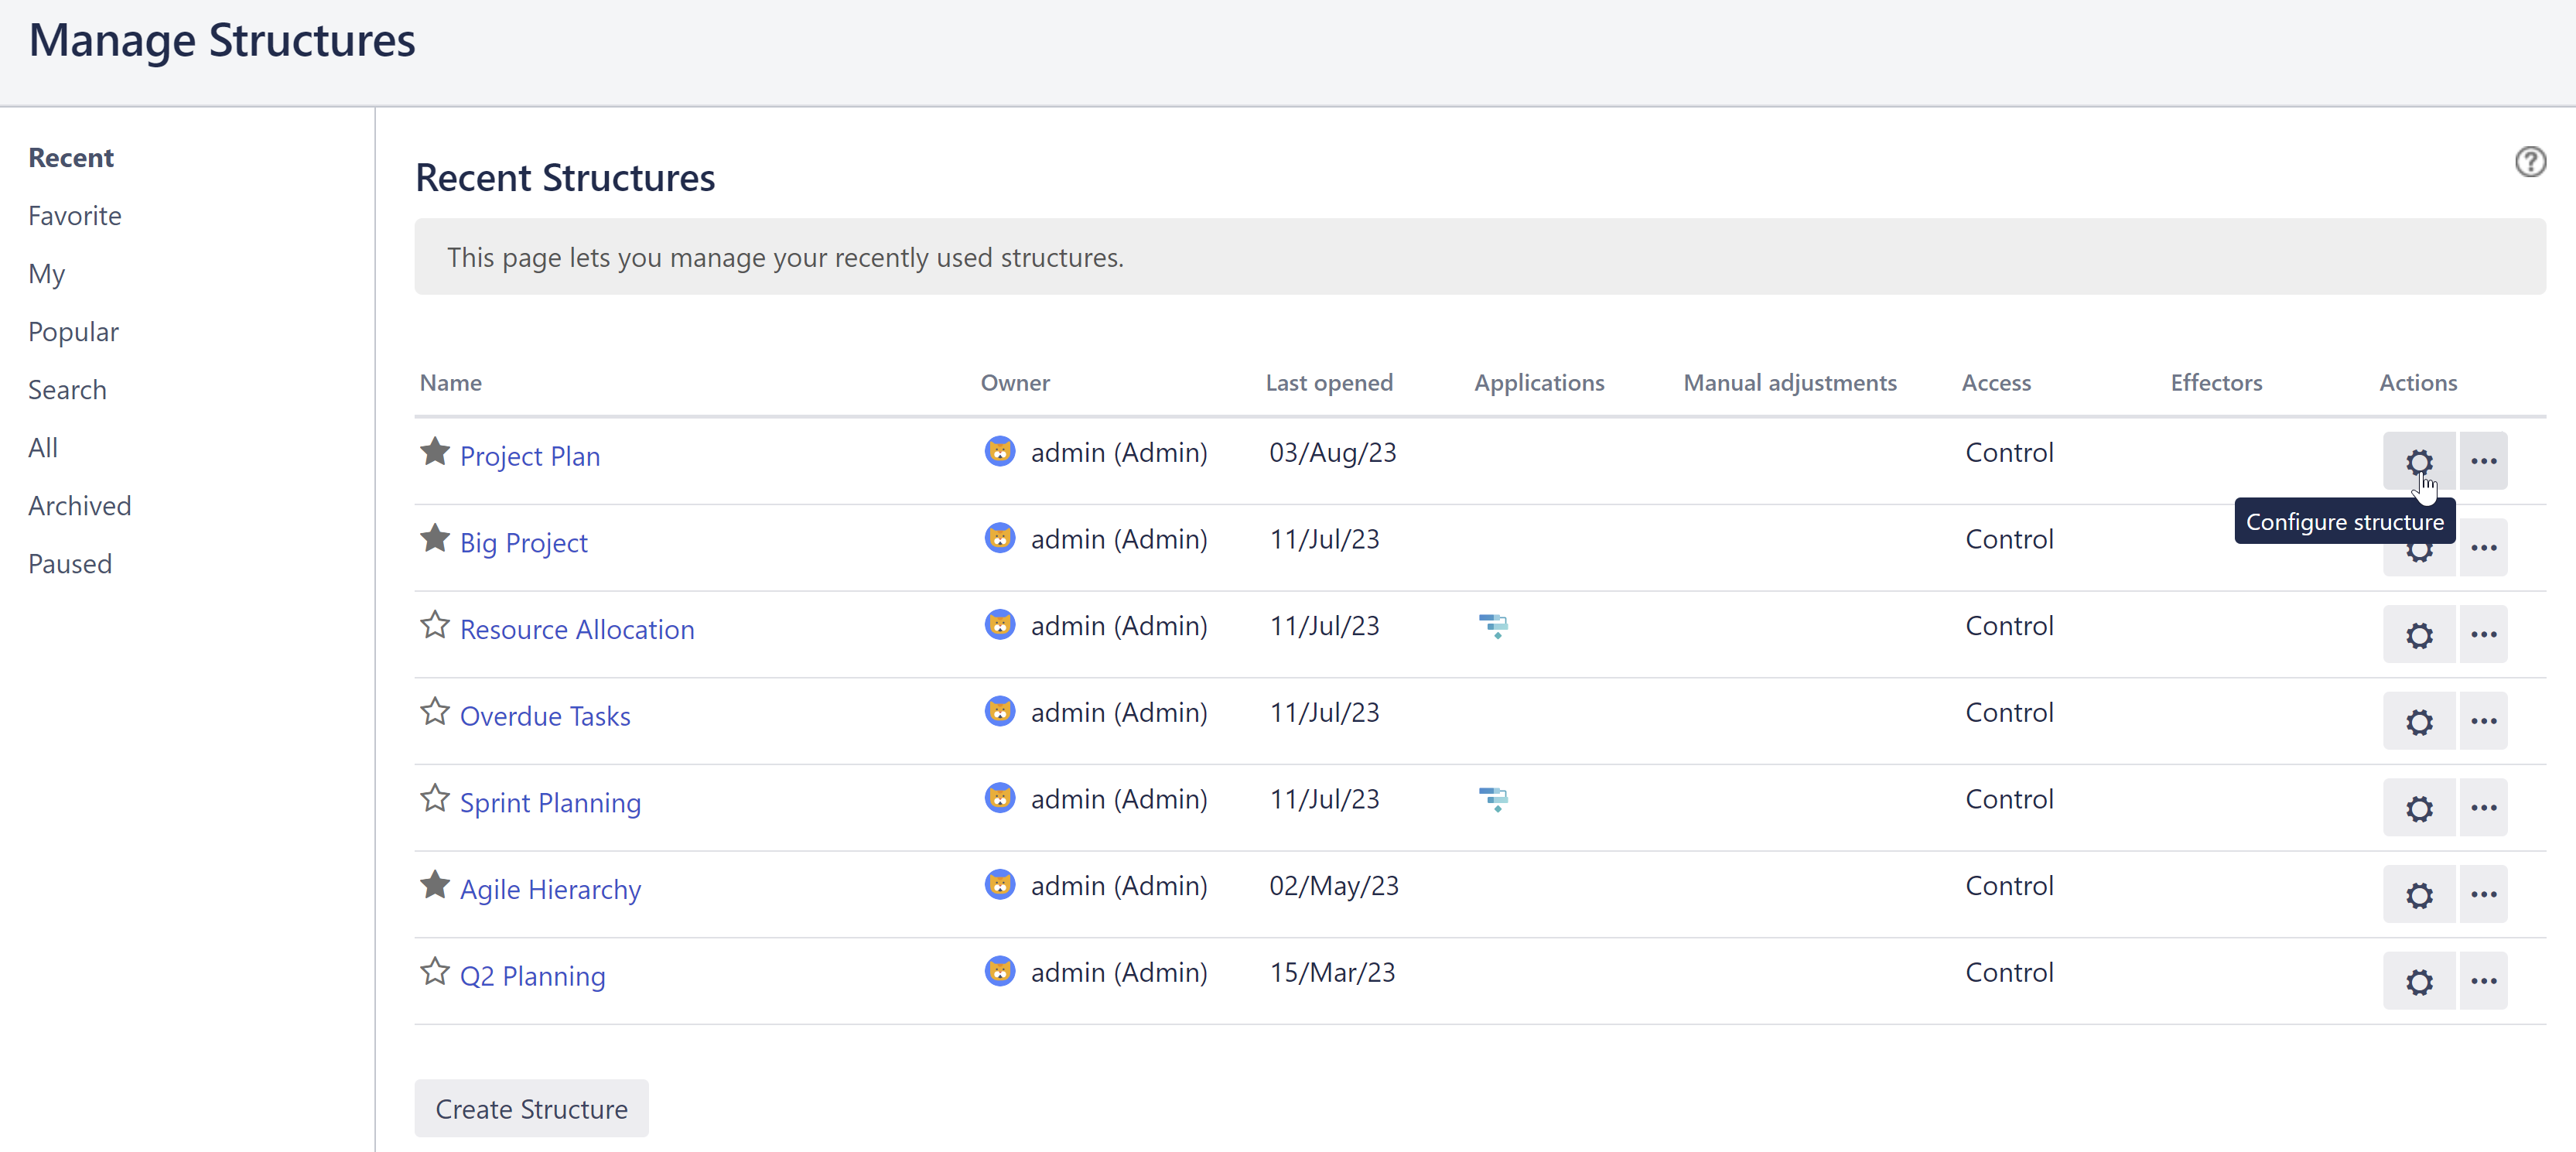Click the Last opened column header
Image resolution: width=2576 pixels, height=1152 pixels.
(x=1328, y=383)
